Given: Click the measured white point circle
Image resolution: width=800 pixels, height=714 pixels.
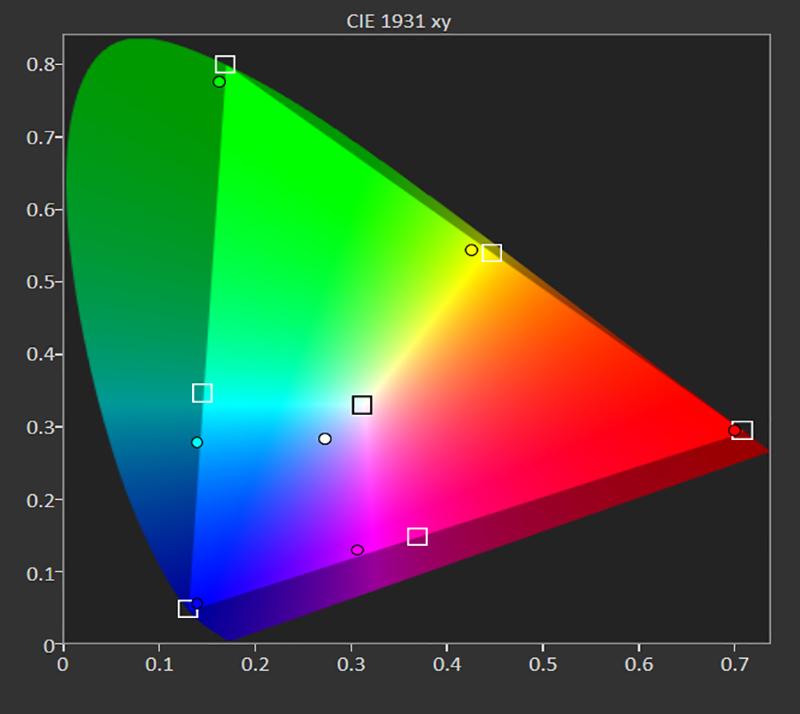Looking at the screenshot, I should (324, 439).
